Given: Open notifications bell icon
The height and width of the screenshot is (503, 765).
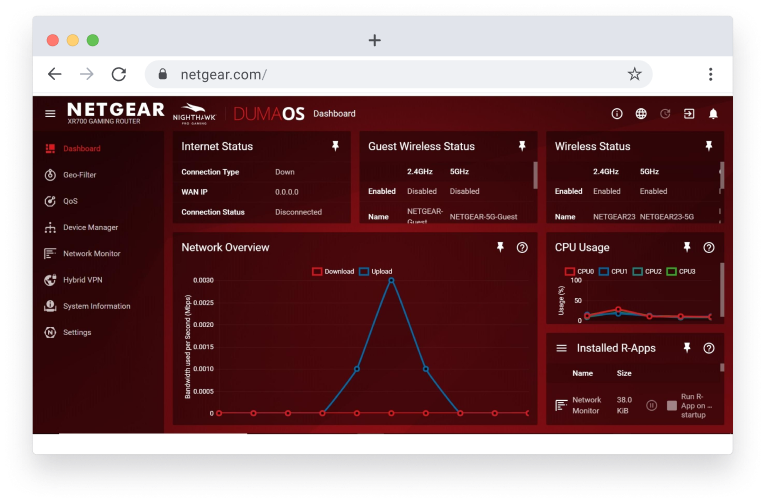Looking at the screenshot, I should (713, 114).
